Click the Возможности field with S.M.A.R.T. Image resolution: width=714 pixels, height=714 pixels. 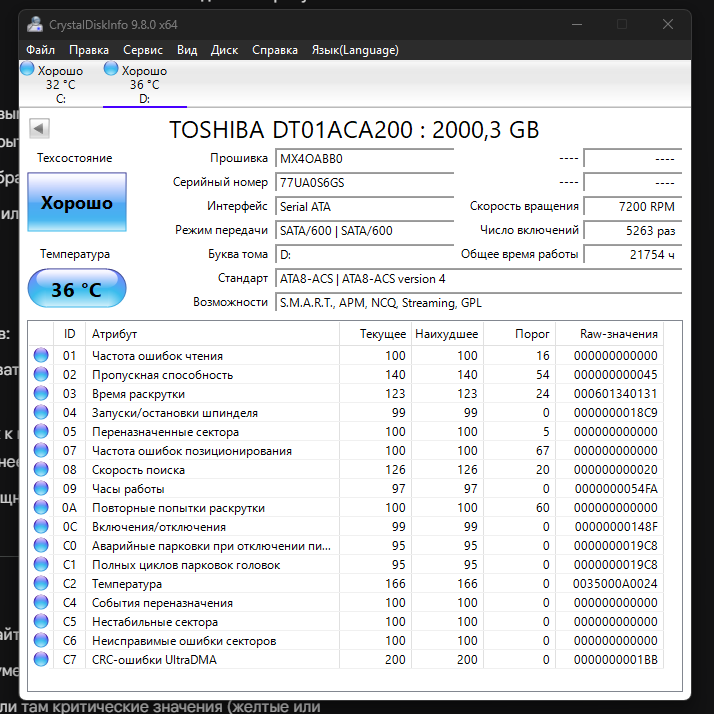[x=479, y=303]
